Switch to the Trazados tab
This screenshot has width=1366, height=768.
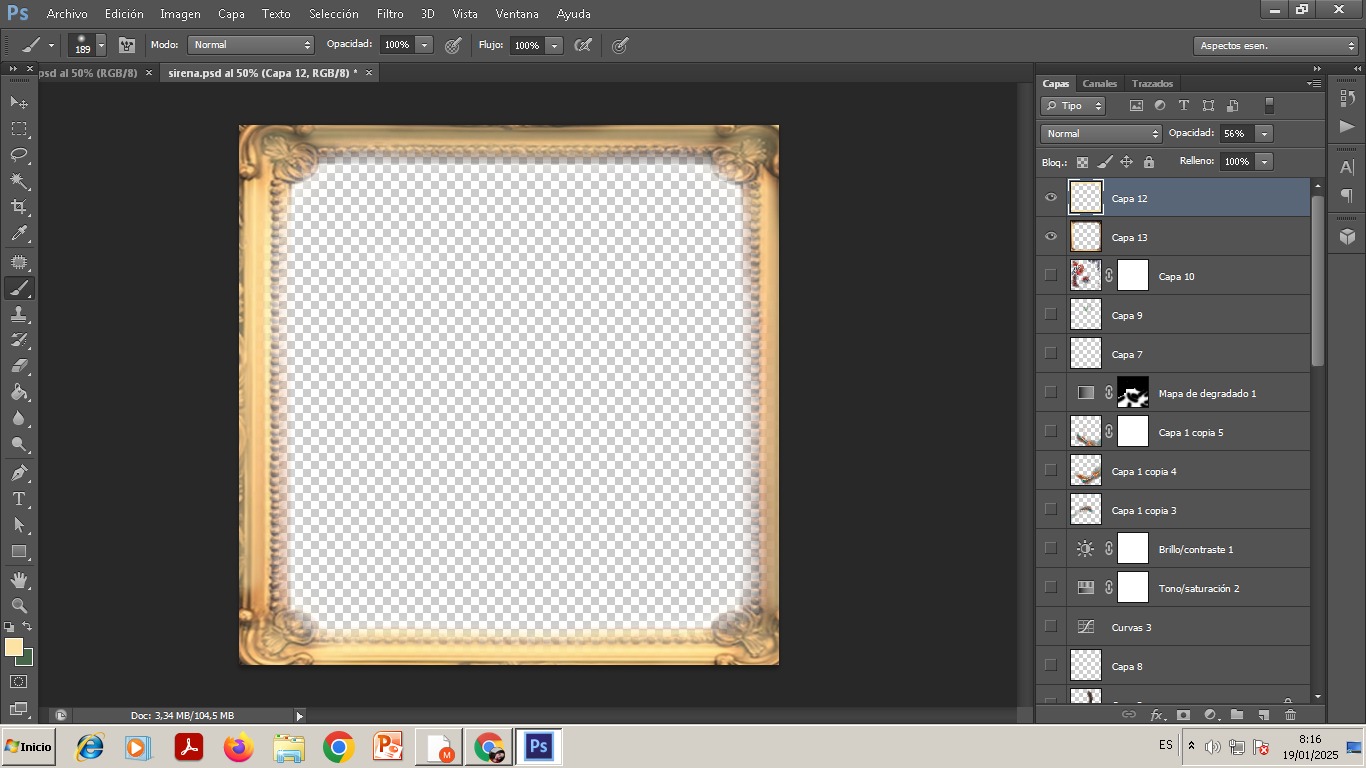coord(1152,83)
